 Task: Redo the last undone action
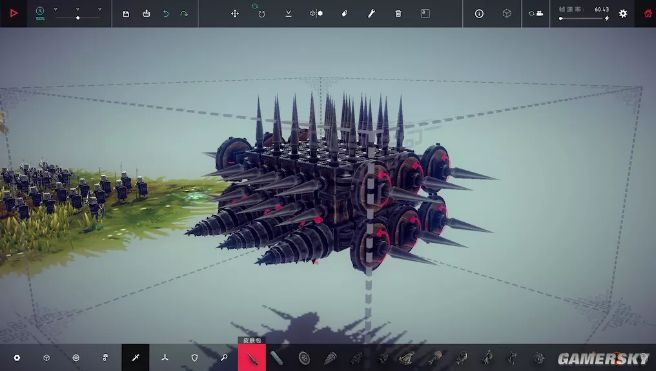(184, 14)
